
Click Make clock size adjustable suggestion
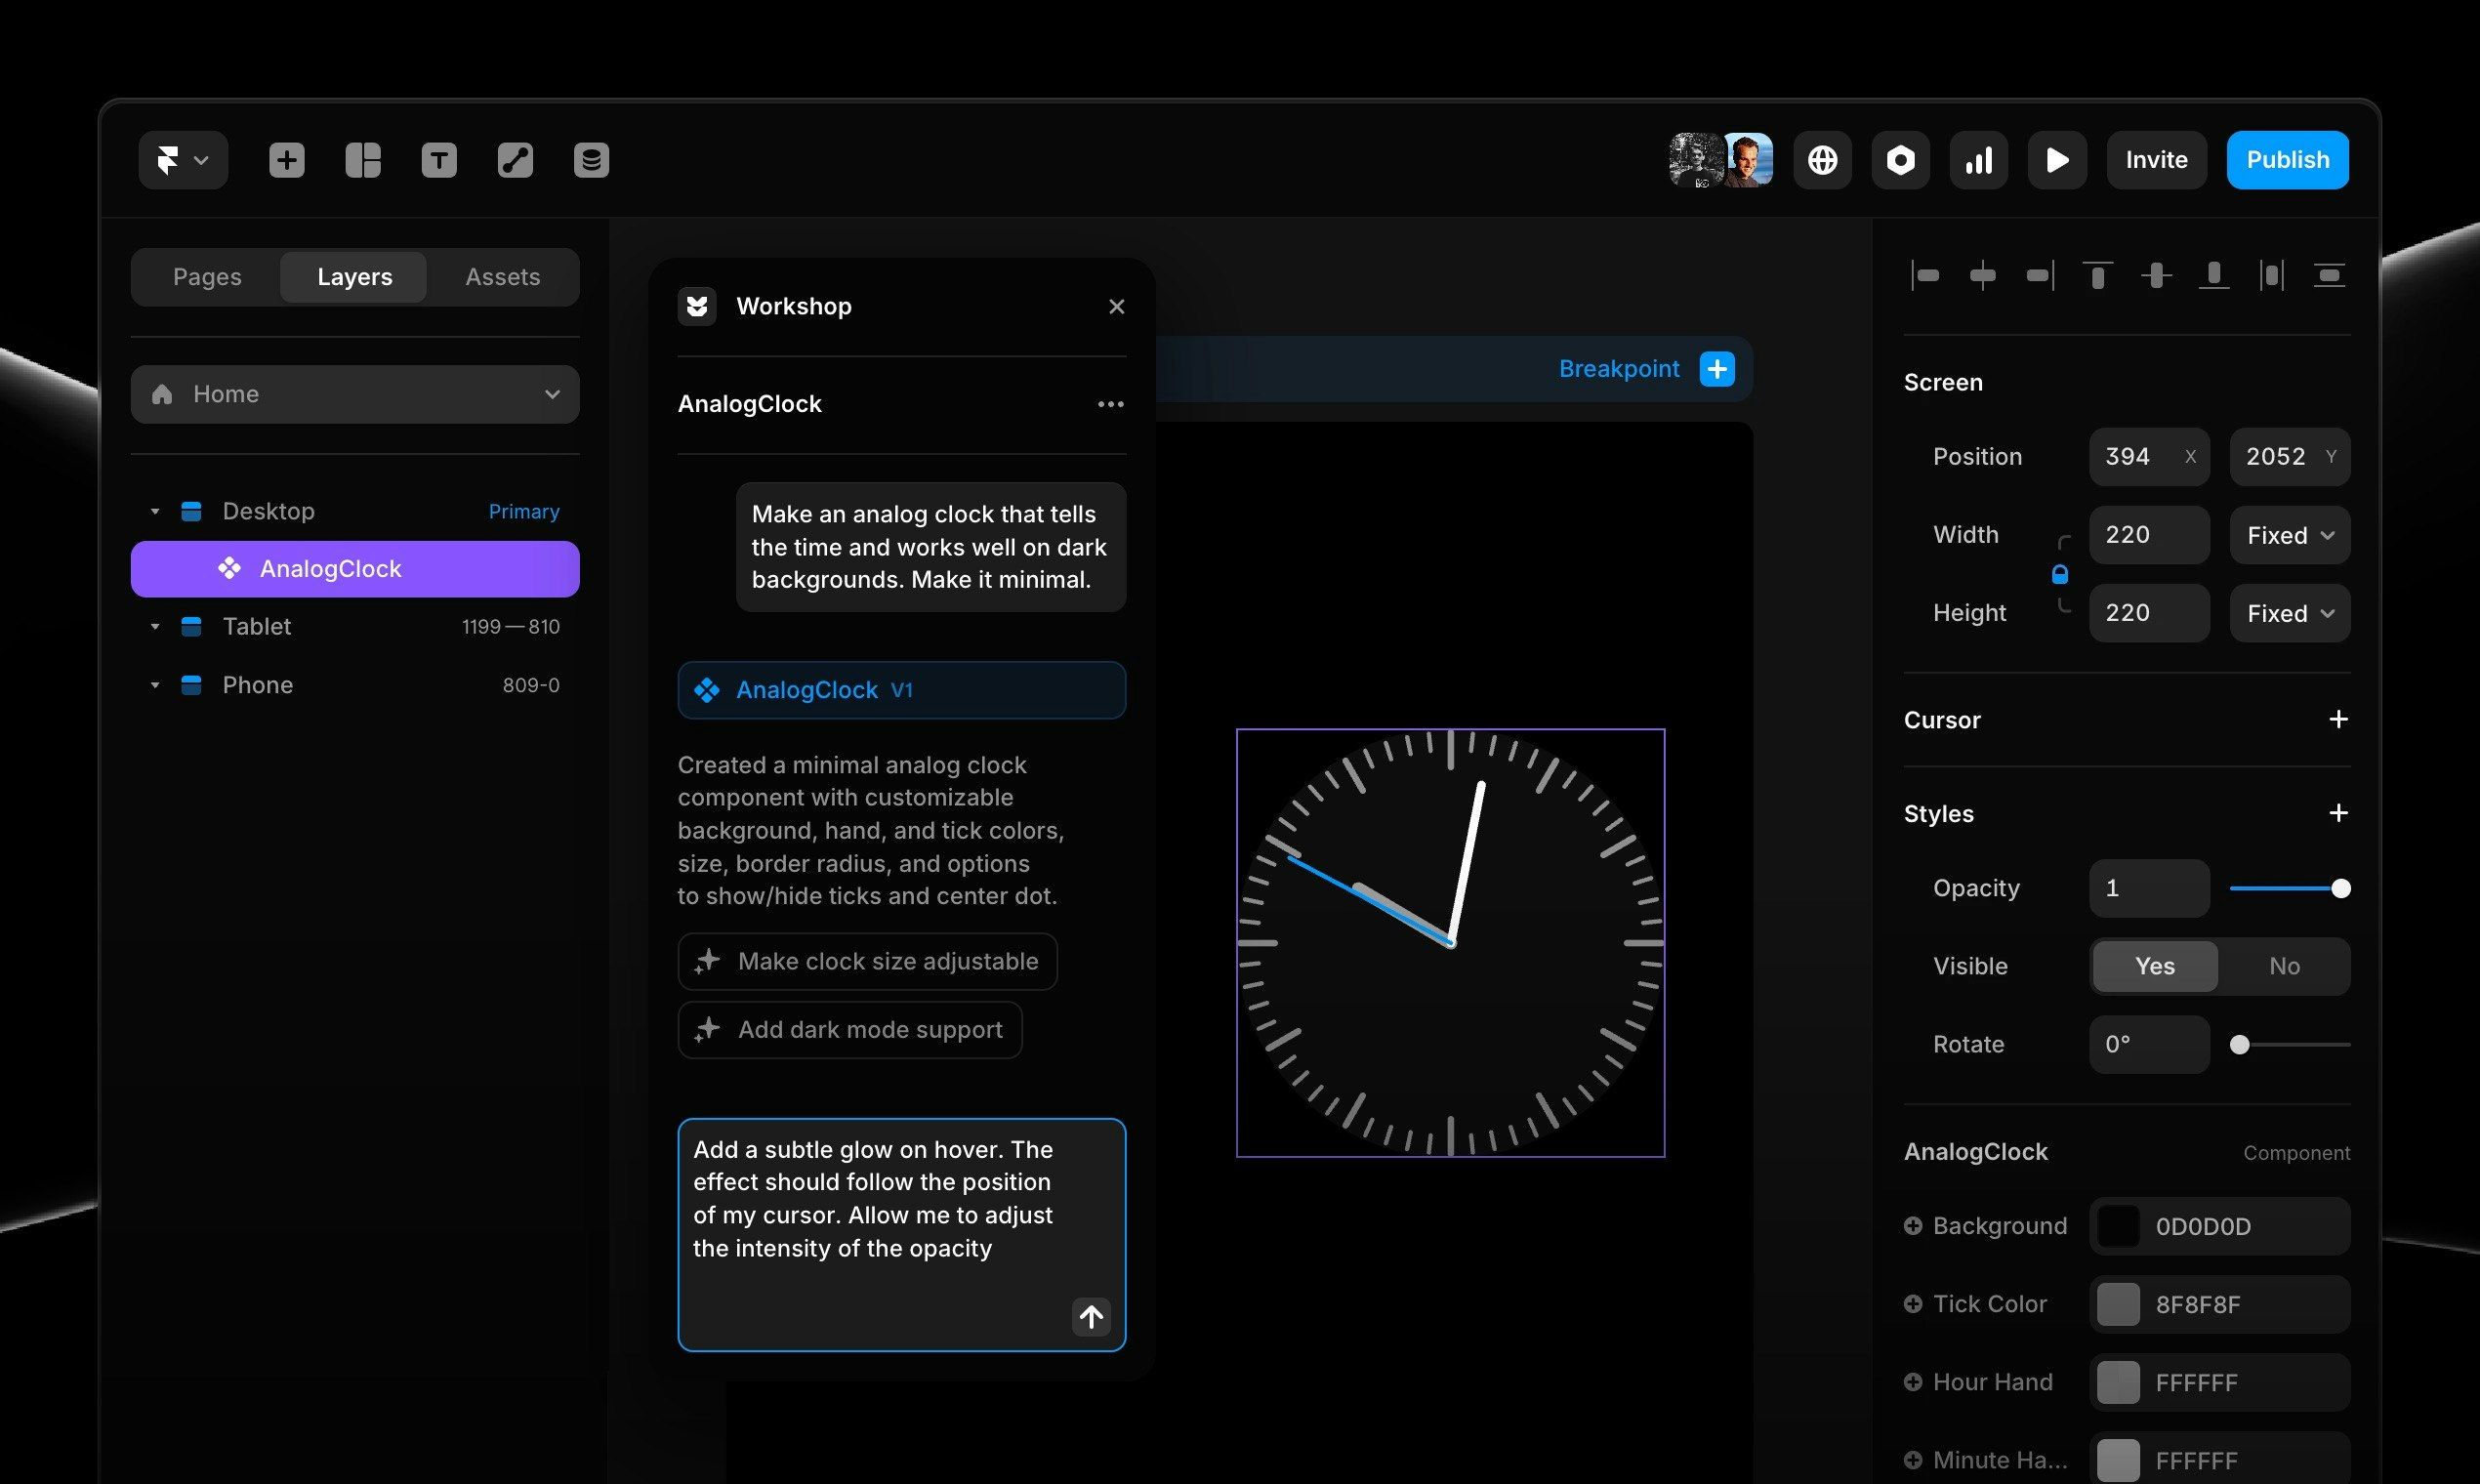pyautogui.click(x=867, y=961)
